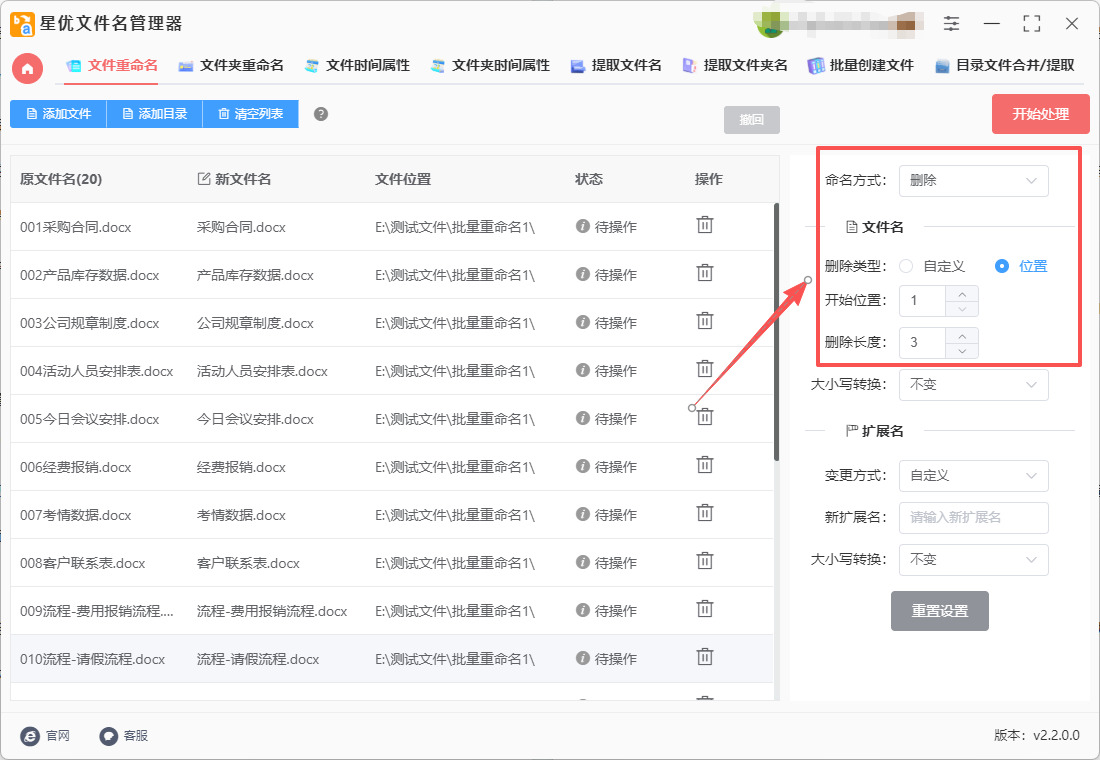Click trash icon for 004活动人员安排表.docx
This screenshot has width=1100, height=760.
704,368
